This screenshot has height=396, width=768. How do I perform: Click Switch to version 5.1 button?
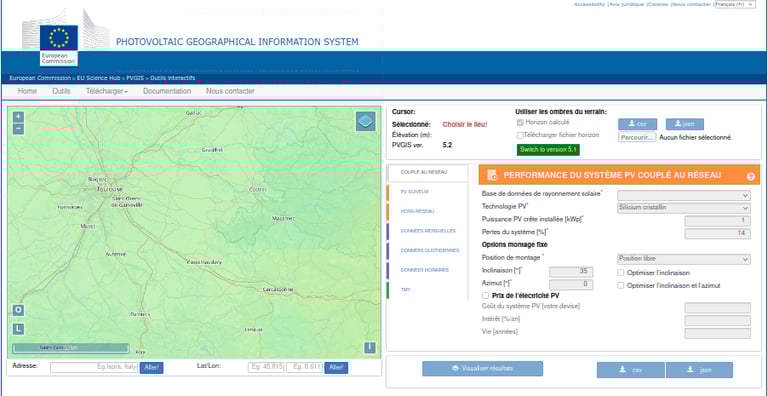[x=548, y=150]
